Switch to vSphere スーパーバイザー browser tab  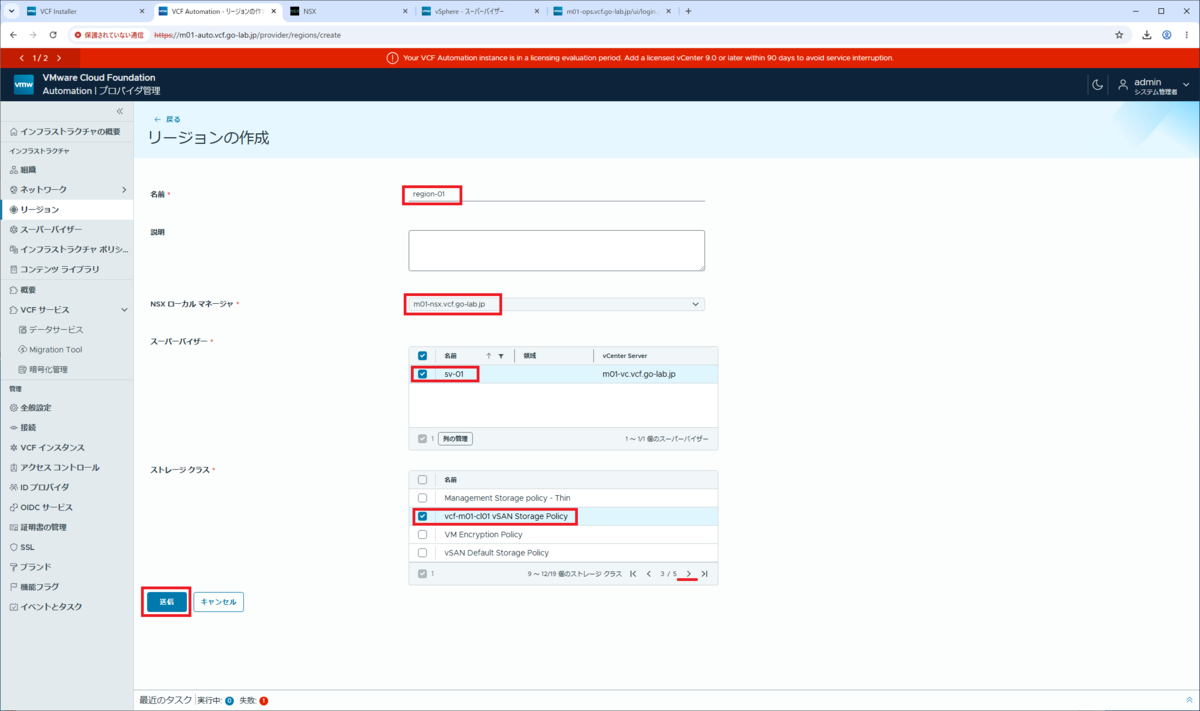click(x=479, y=11)
